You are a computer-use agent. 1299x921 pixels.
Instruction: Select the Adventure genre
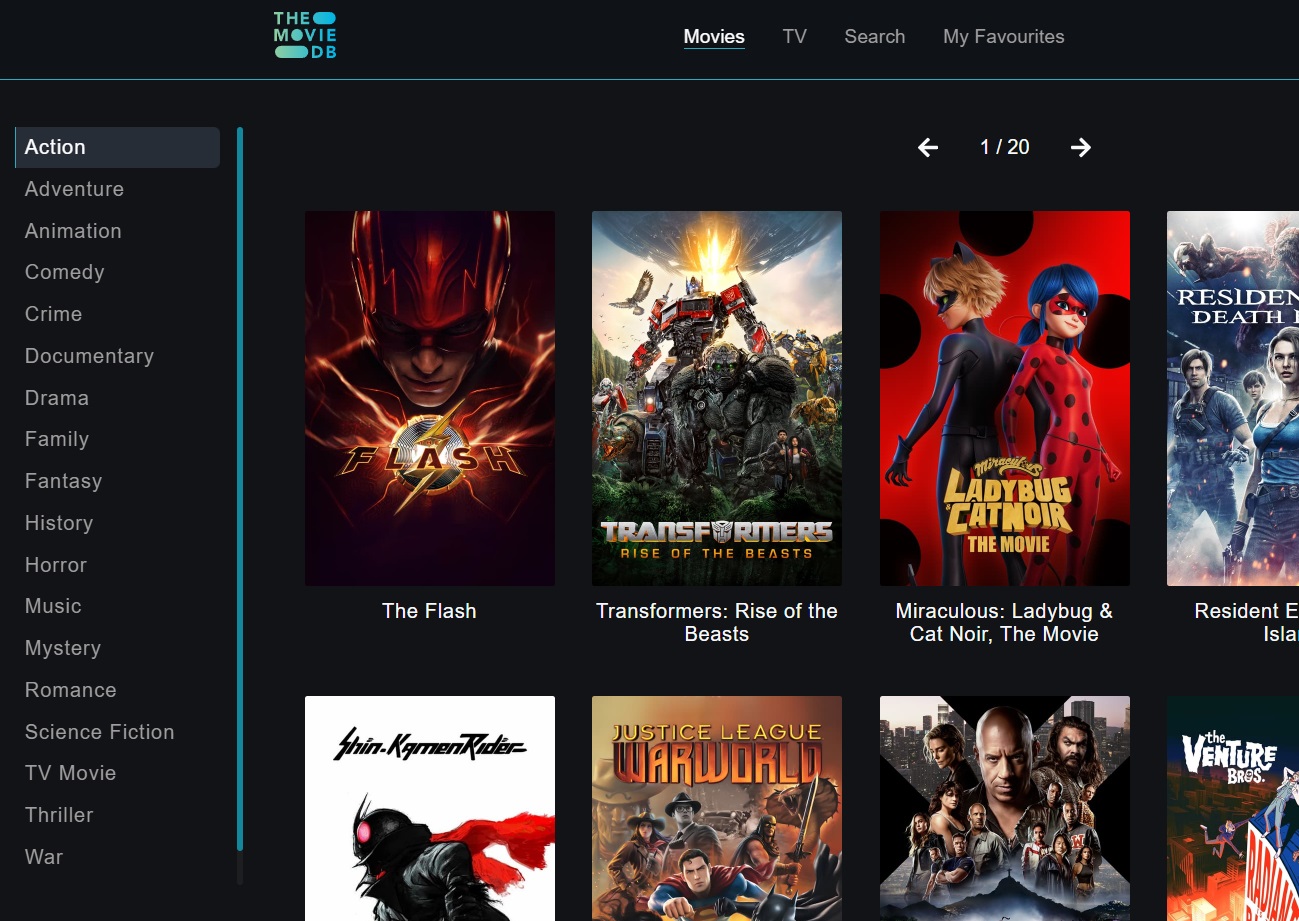74,189
